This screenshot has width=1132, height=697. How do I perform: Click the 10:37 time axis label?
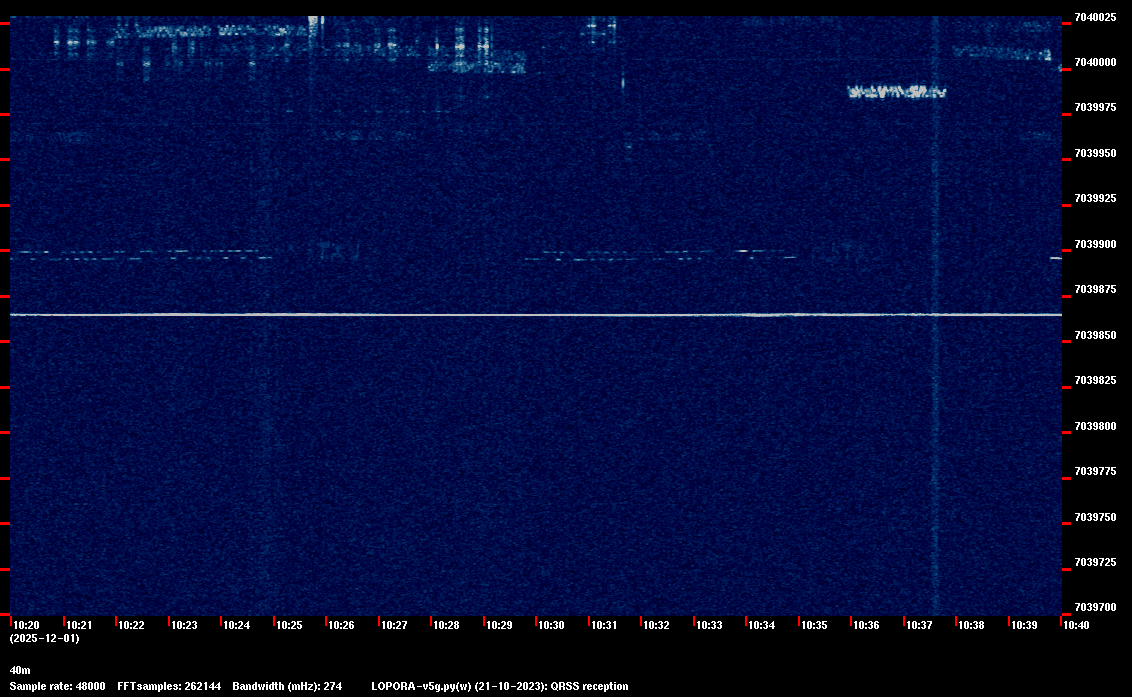(919, 625)
